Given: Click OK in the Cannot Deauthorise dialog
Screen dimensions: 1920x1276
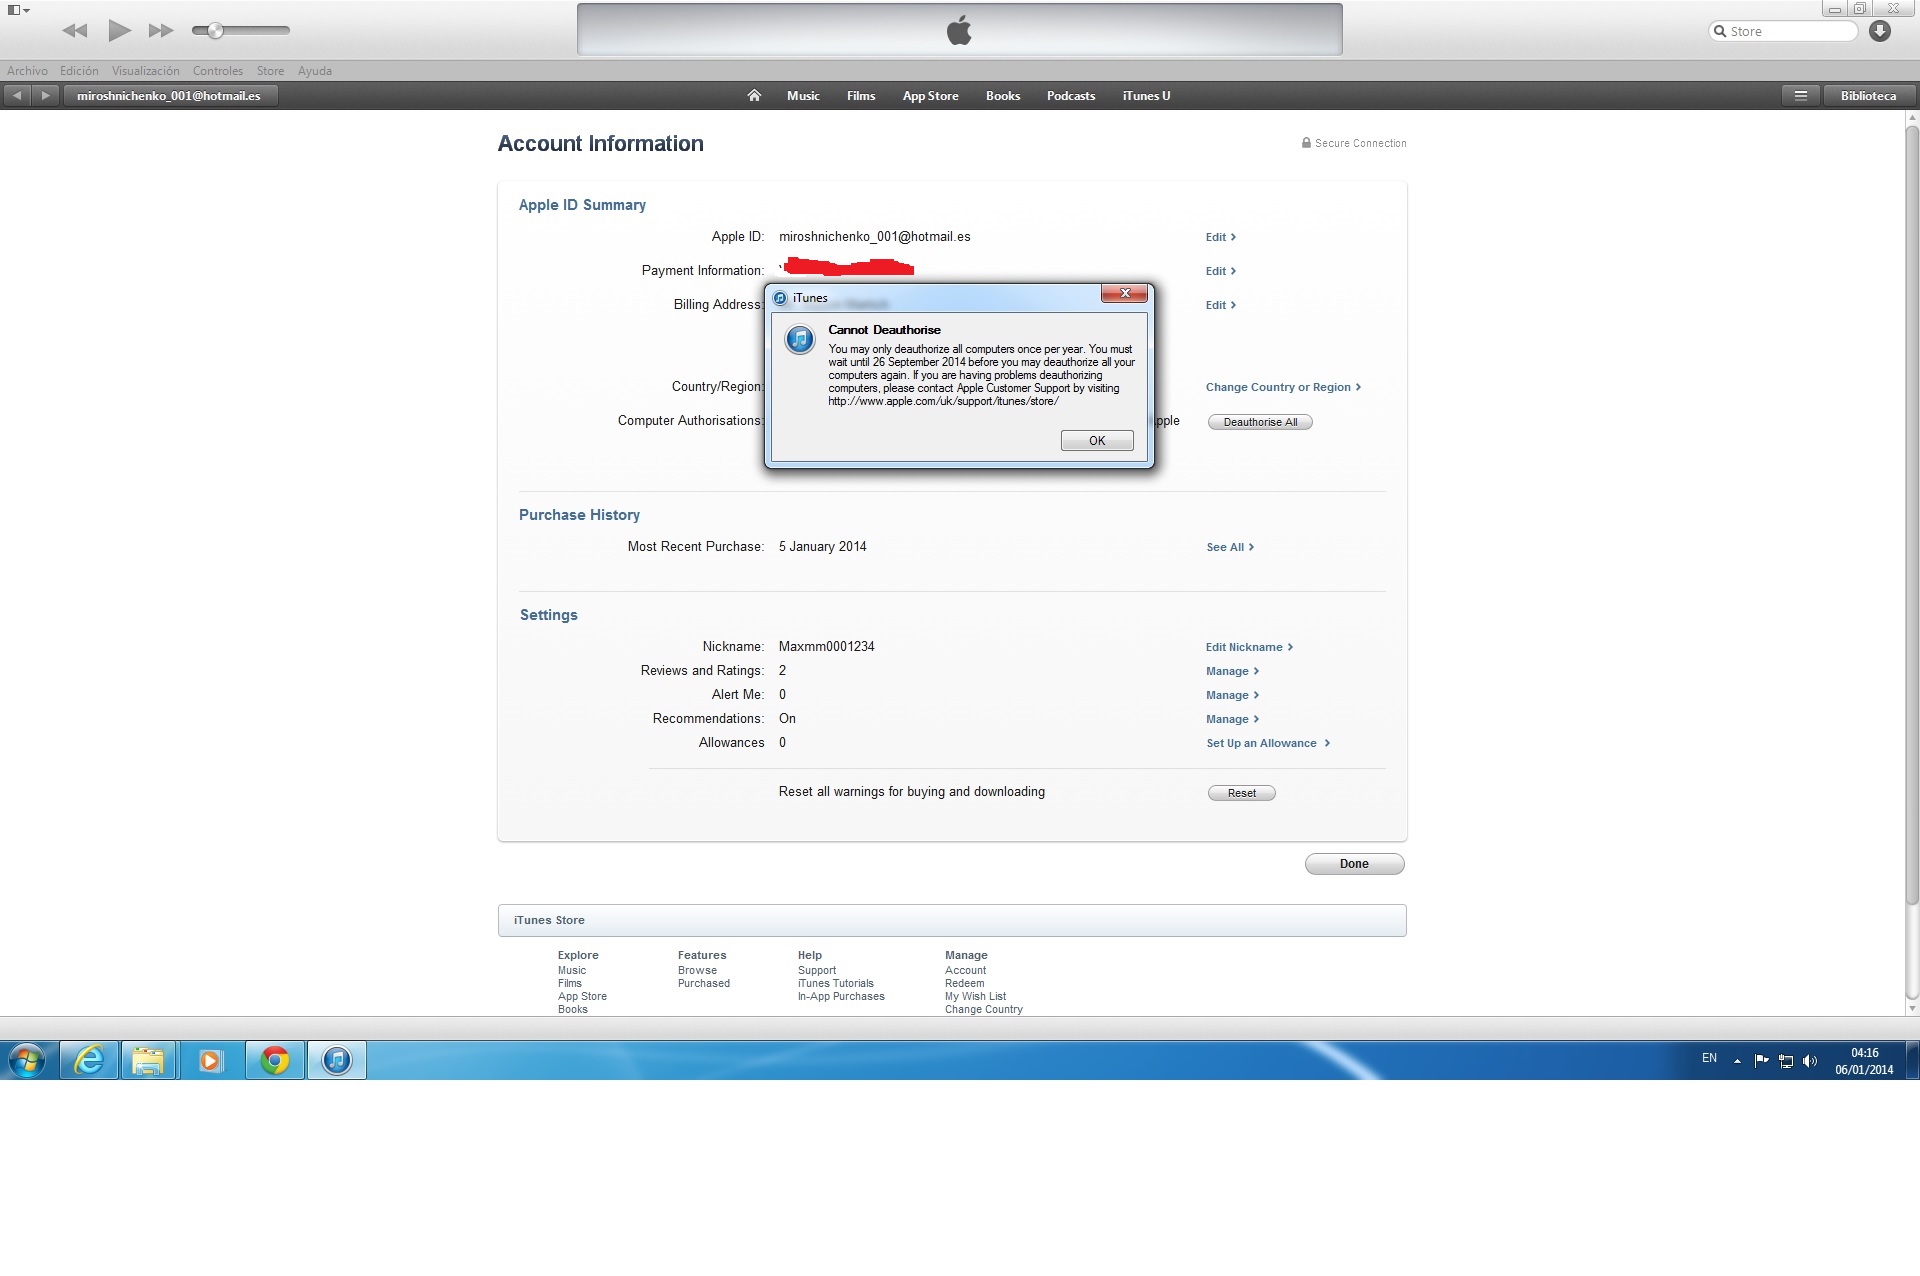Looking at the screenshot, I should tap(1096, 441).
